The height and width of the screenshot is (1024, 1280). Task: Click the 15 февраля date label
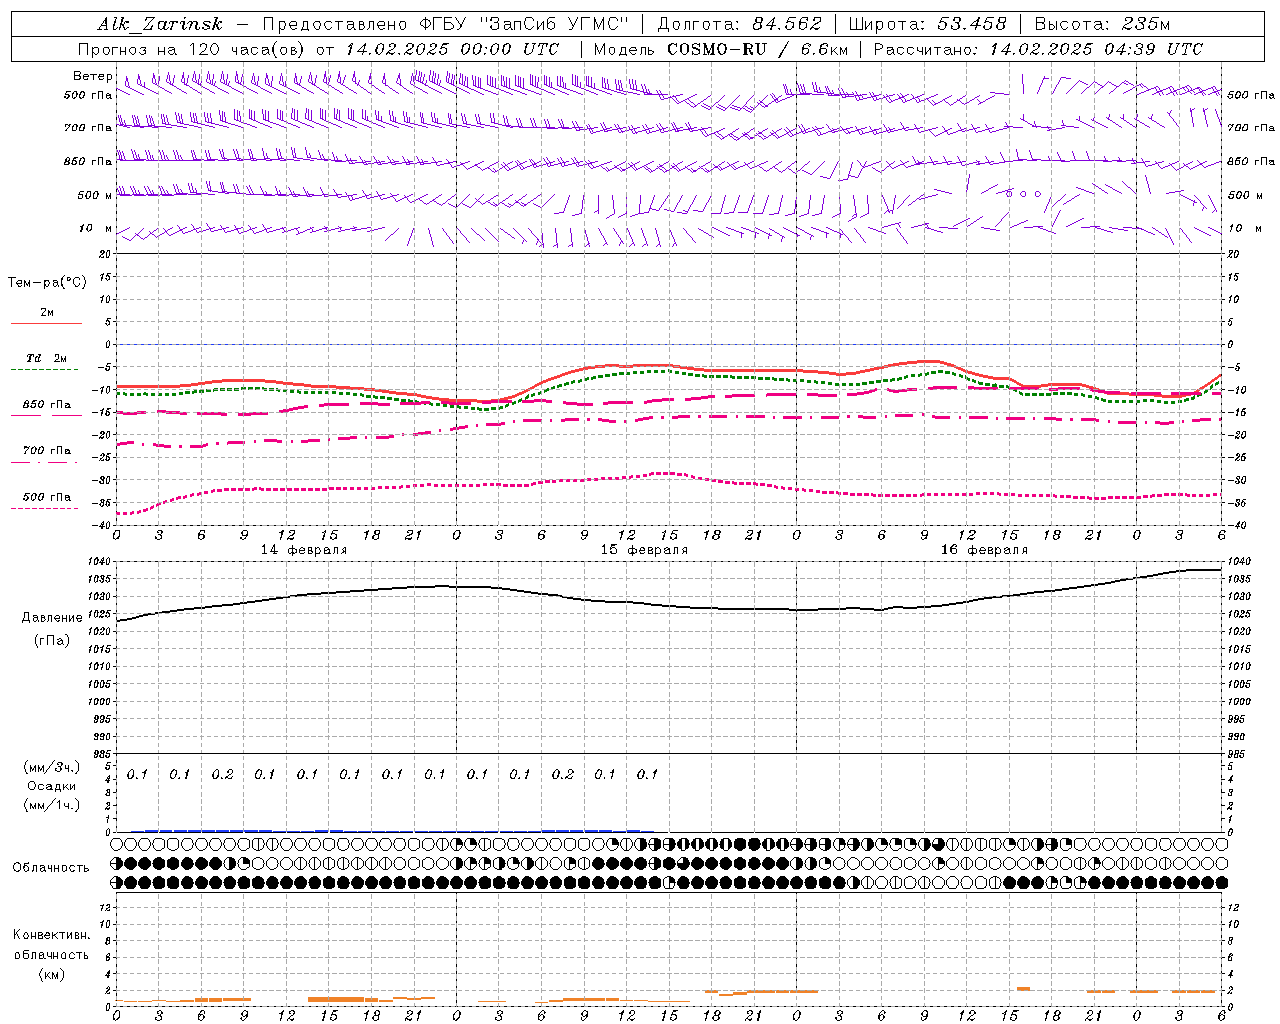click(x=644, y=550)
